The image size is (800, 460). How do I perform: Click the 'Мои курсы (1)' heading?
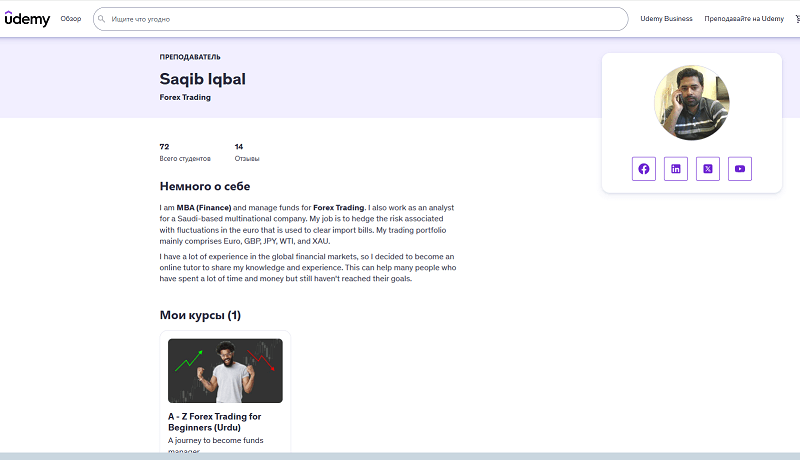pos(200,315)
